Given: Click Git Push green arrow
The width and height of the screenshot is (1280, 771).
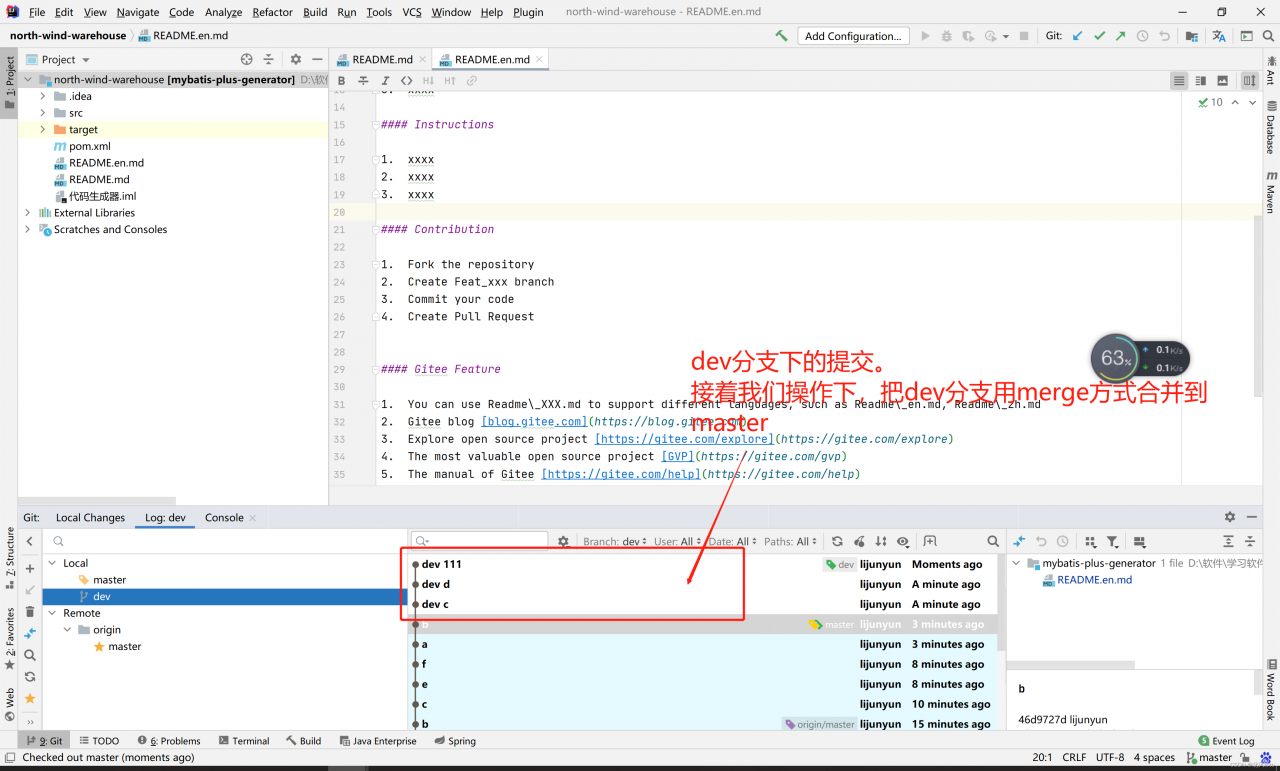Looking at the screenshot, I should (1121, 36).
